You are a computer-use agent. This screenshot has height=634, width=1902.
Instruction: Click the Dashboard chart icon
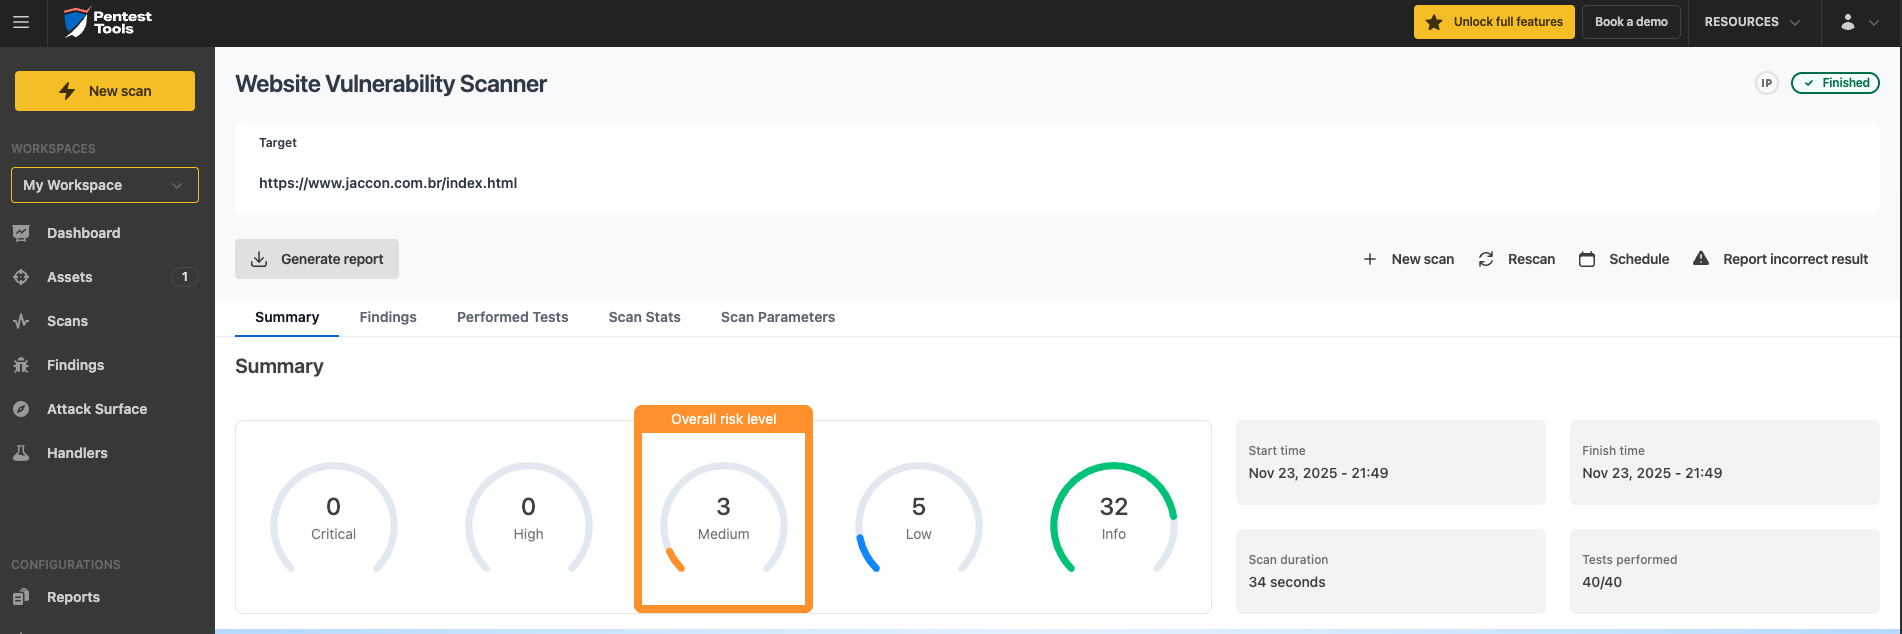point(21,233)
